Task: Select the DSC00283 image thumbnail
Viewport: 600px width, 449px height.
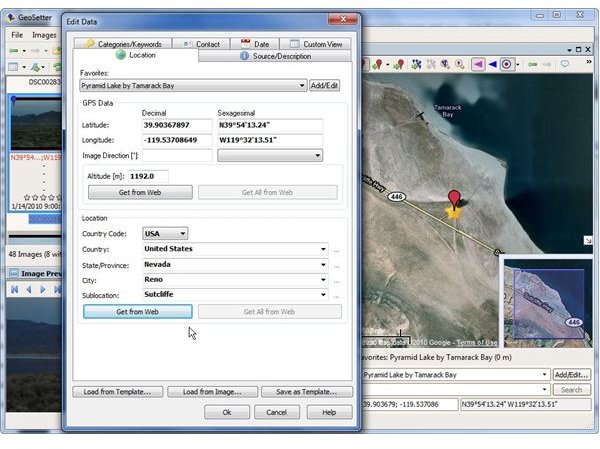Action: tap(35, 122)
